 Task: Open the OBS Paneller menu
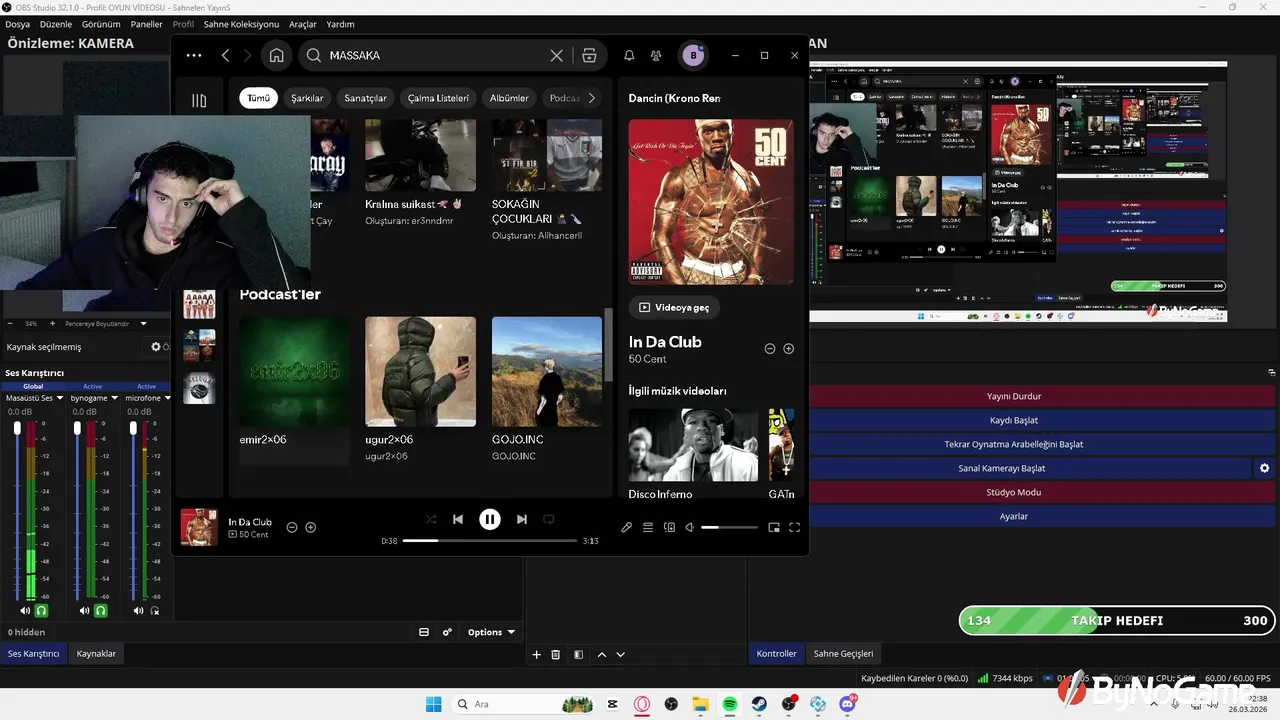coord(146,24)
